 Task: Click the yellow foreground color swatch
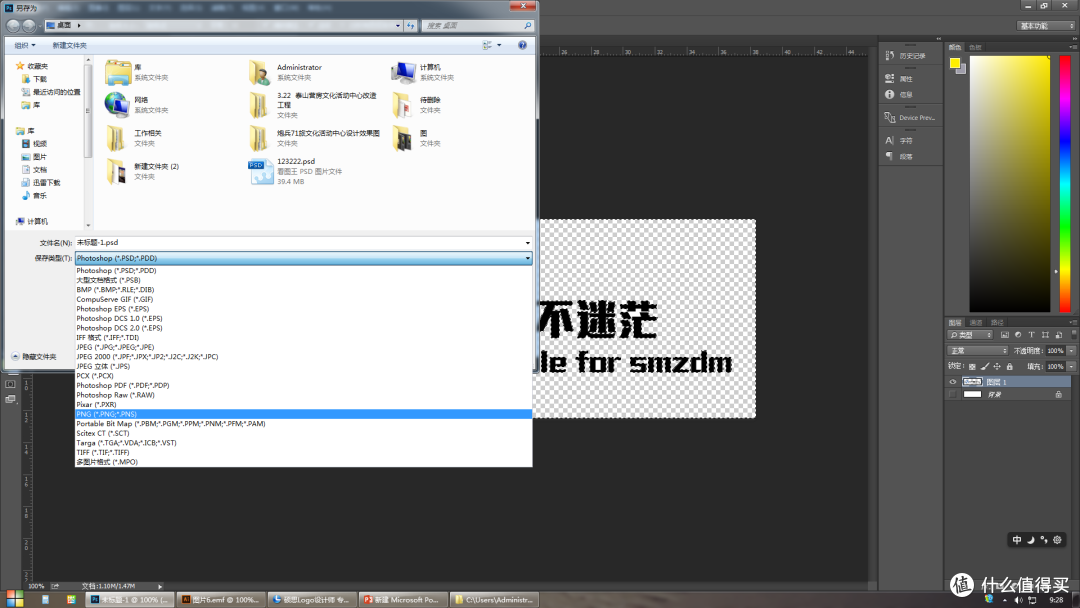click(x=955, y=63)
